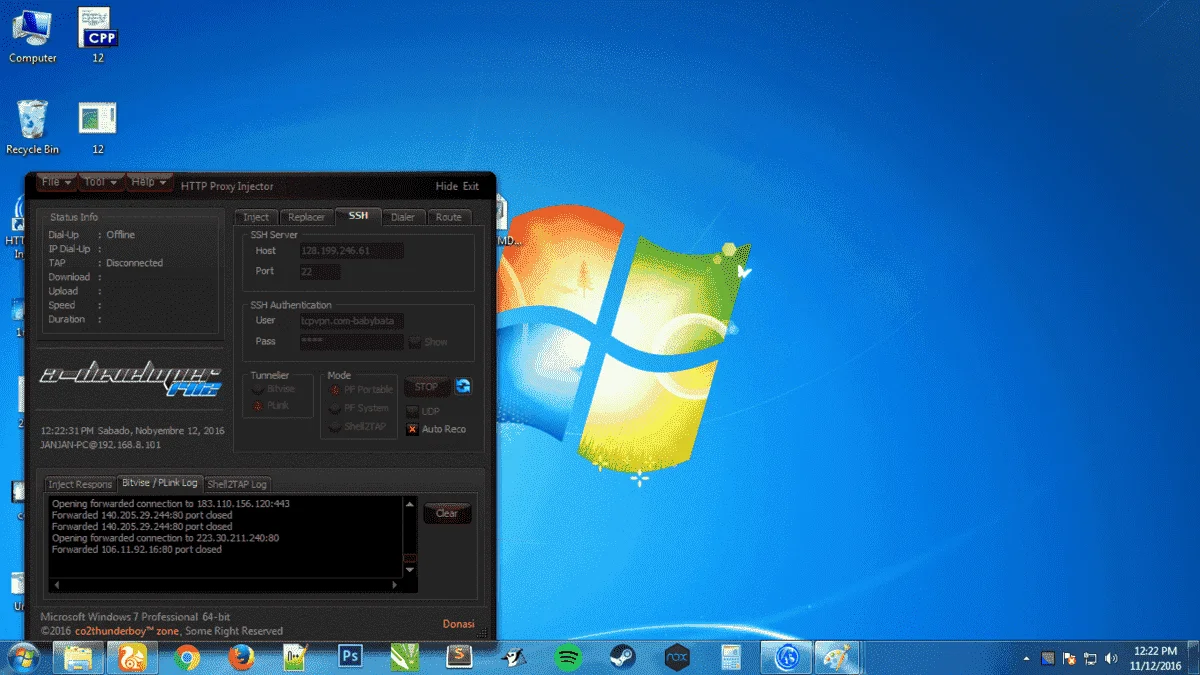Select the Recycle Bin desktop icon
This screenshot has height=675, width=1200.
pos(32,127)
